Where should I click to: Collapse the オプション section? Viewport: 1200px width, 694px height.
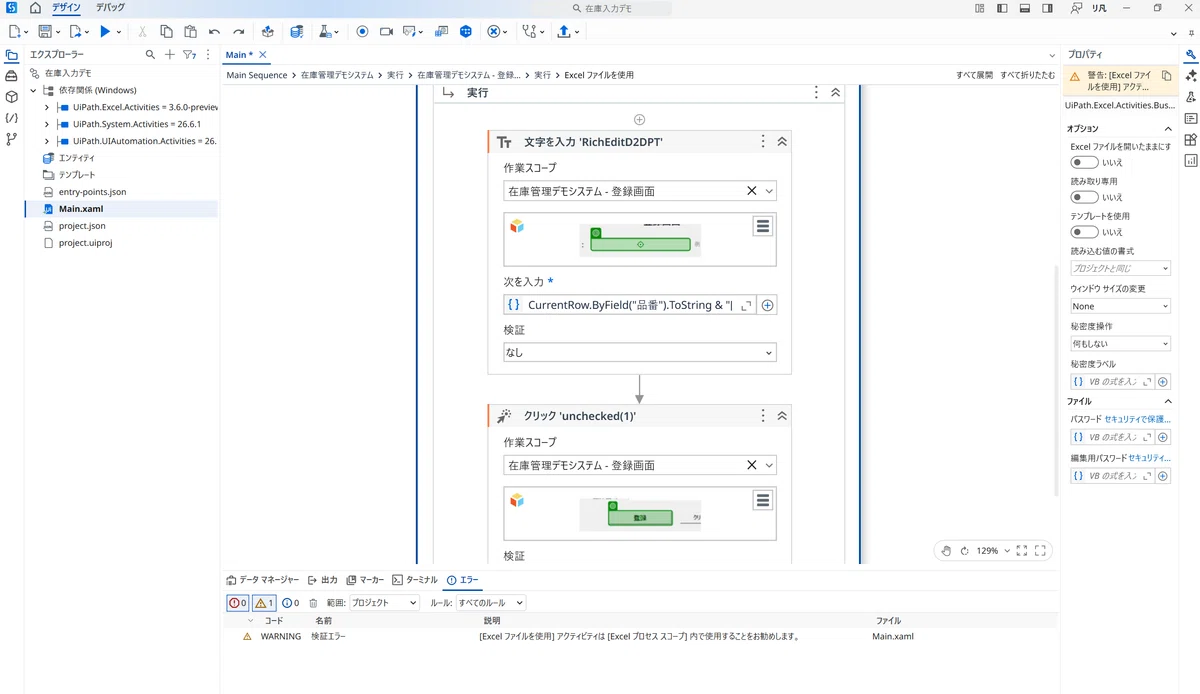point(1167,129)
